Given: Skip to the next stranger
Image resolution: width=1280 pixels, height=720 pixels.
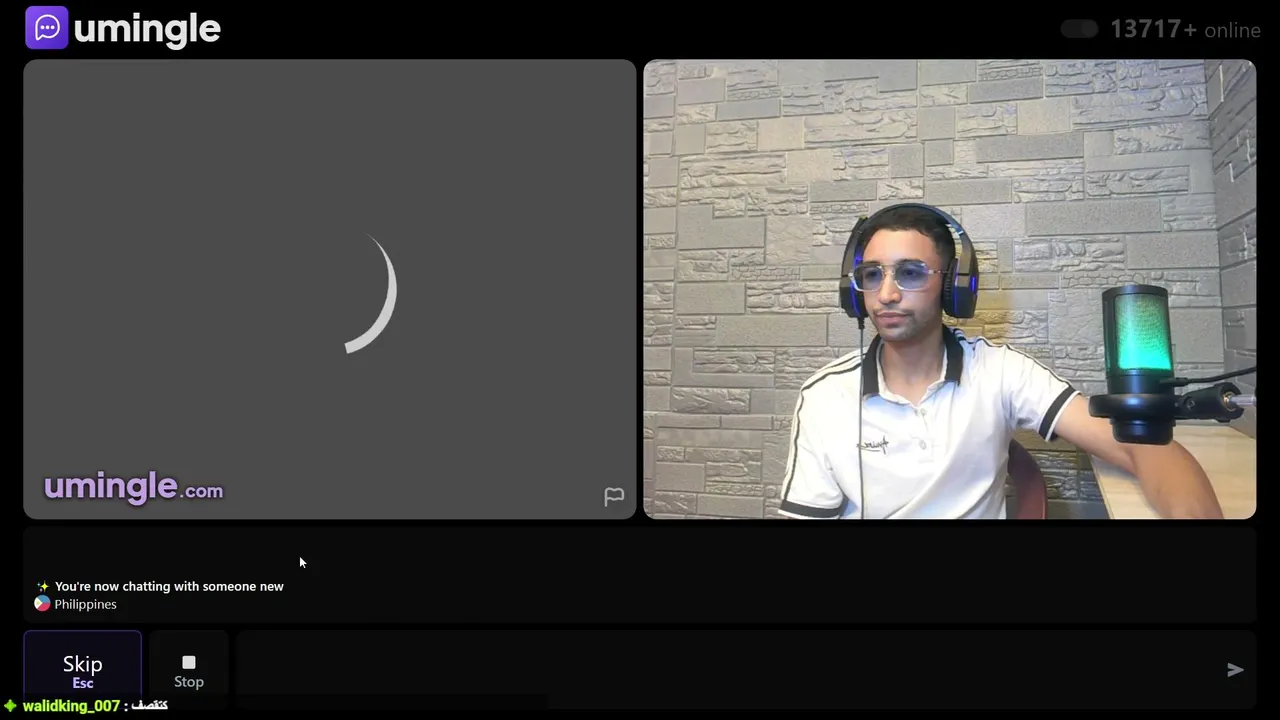Looking at the screenshot, I should point(83,670).
